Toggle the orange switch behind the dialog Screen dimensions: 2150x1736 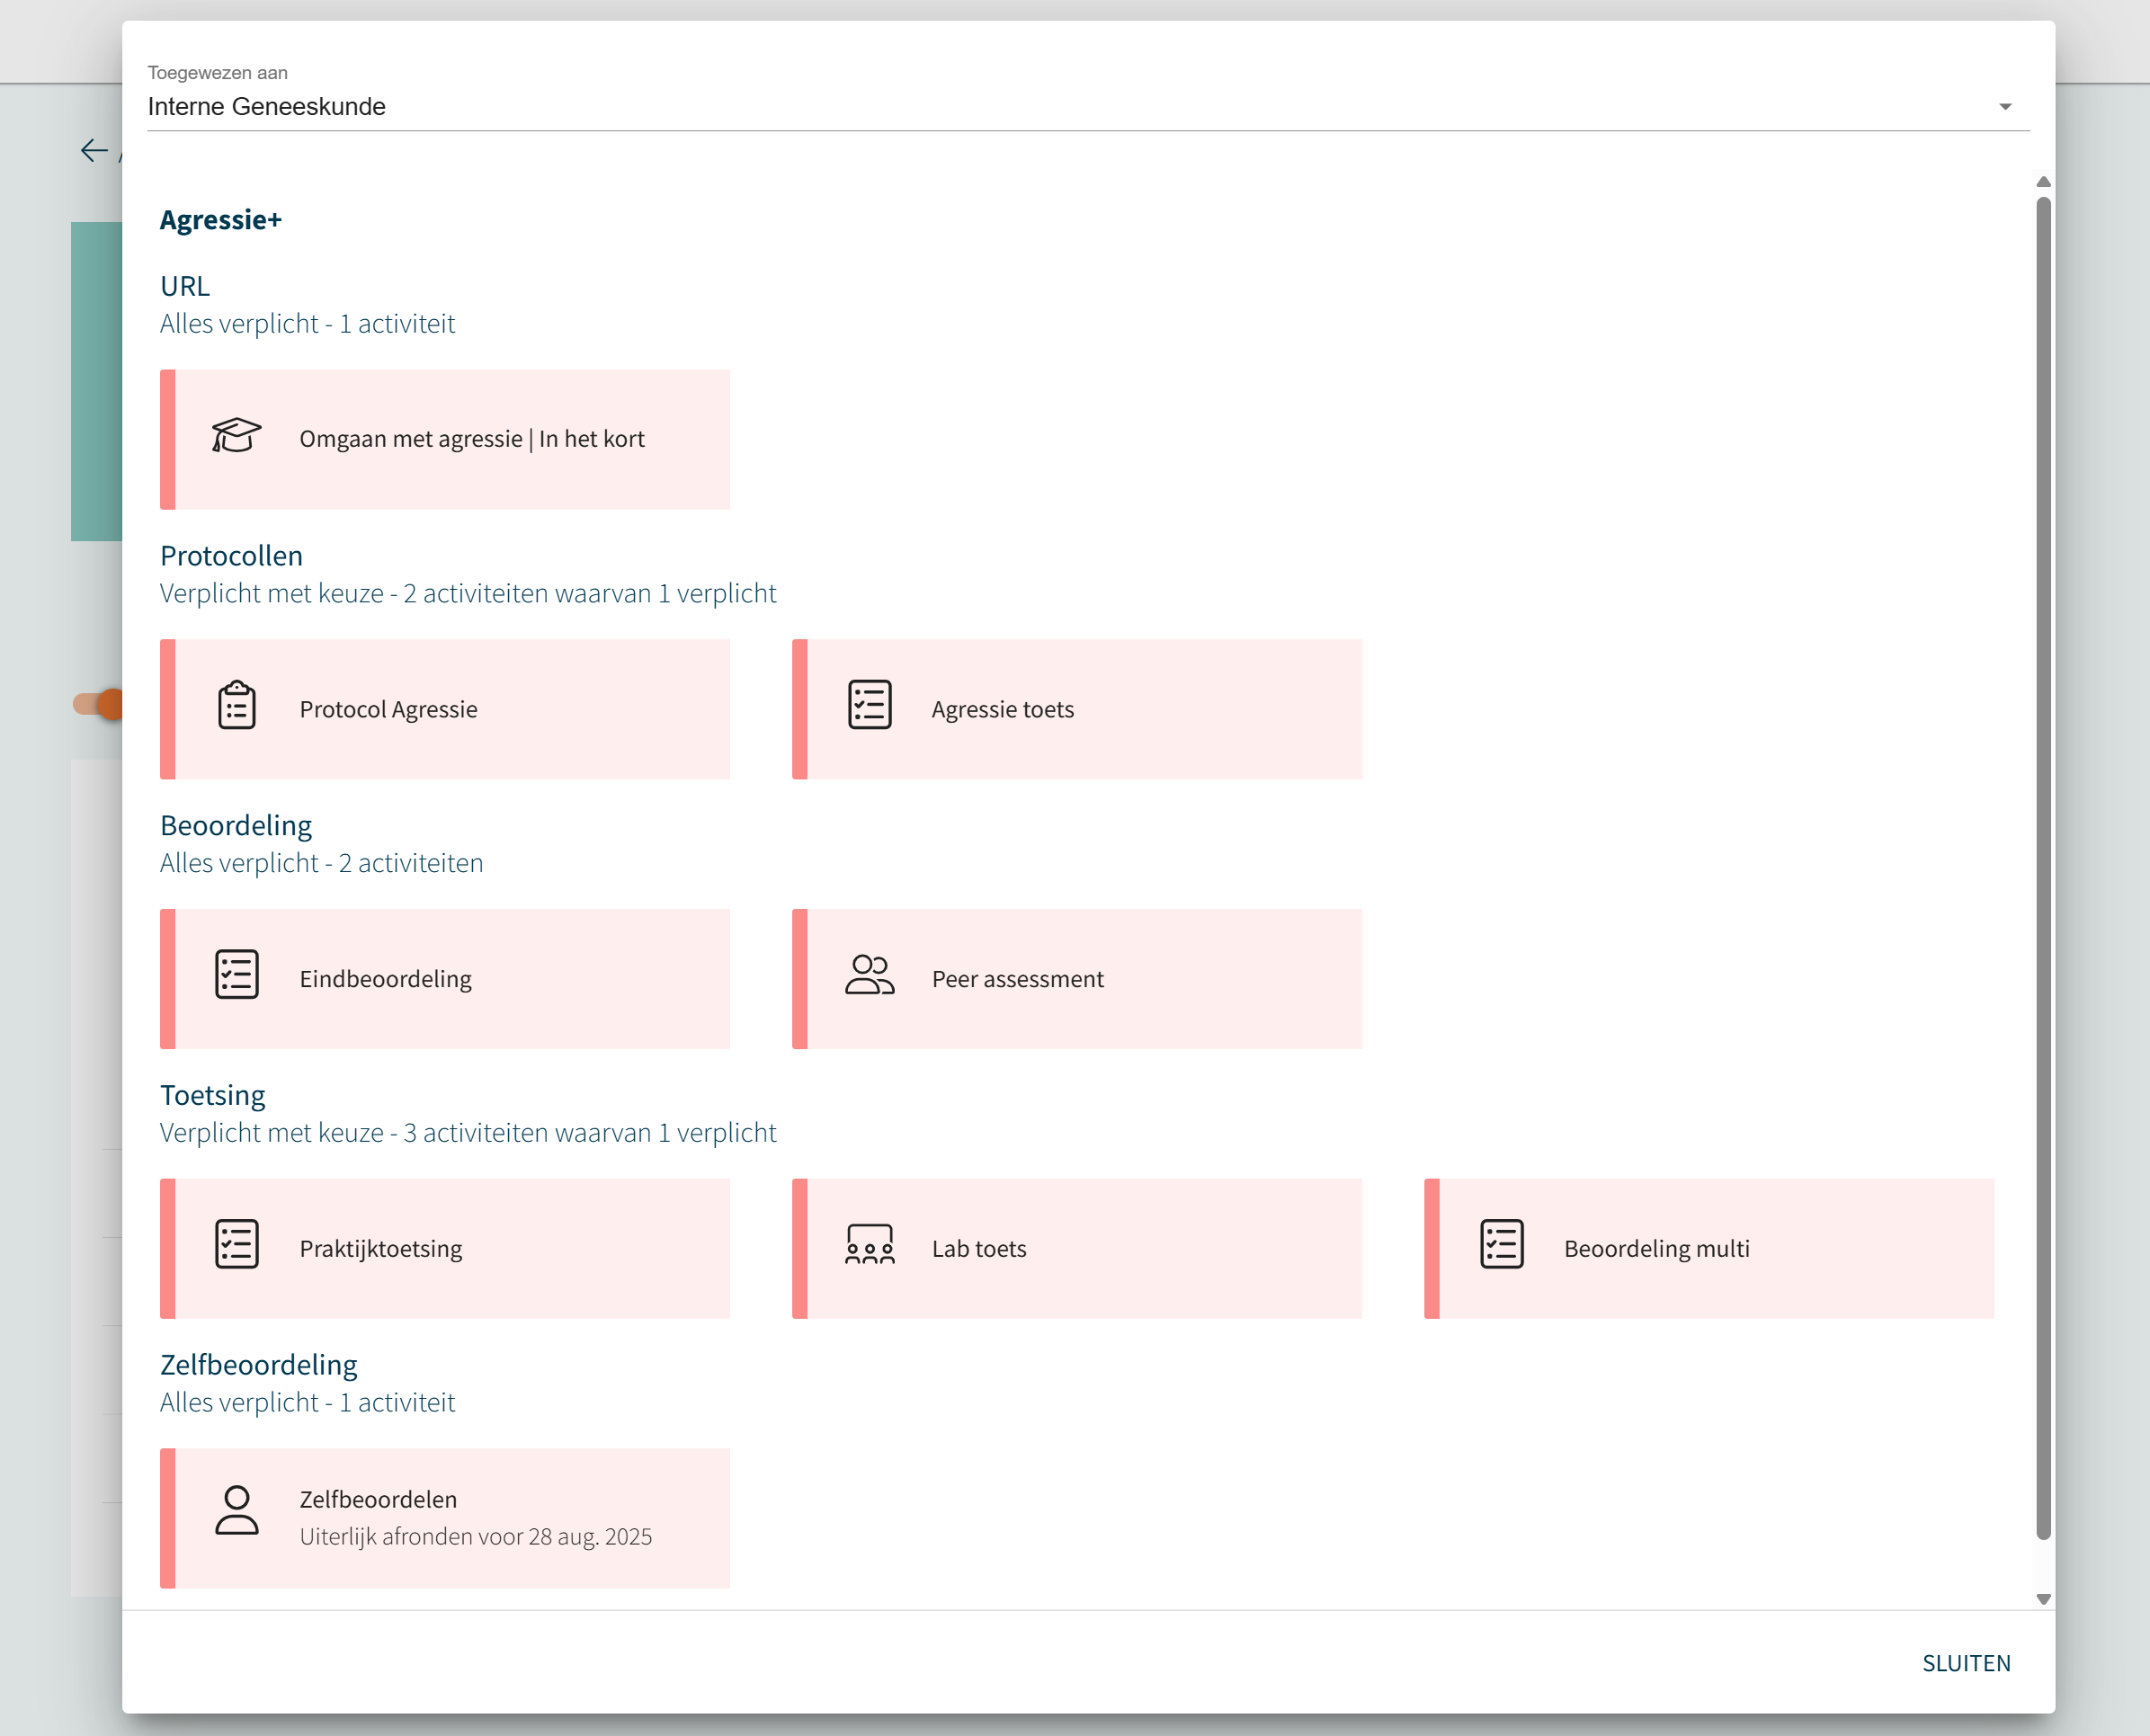click(100, 705)
